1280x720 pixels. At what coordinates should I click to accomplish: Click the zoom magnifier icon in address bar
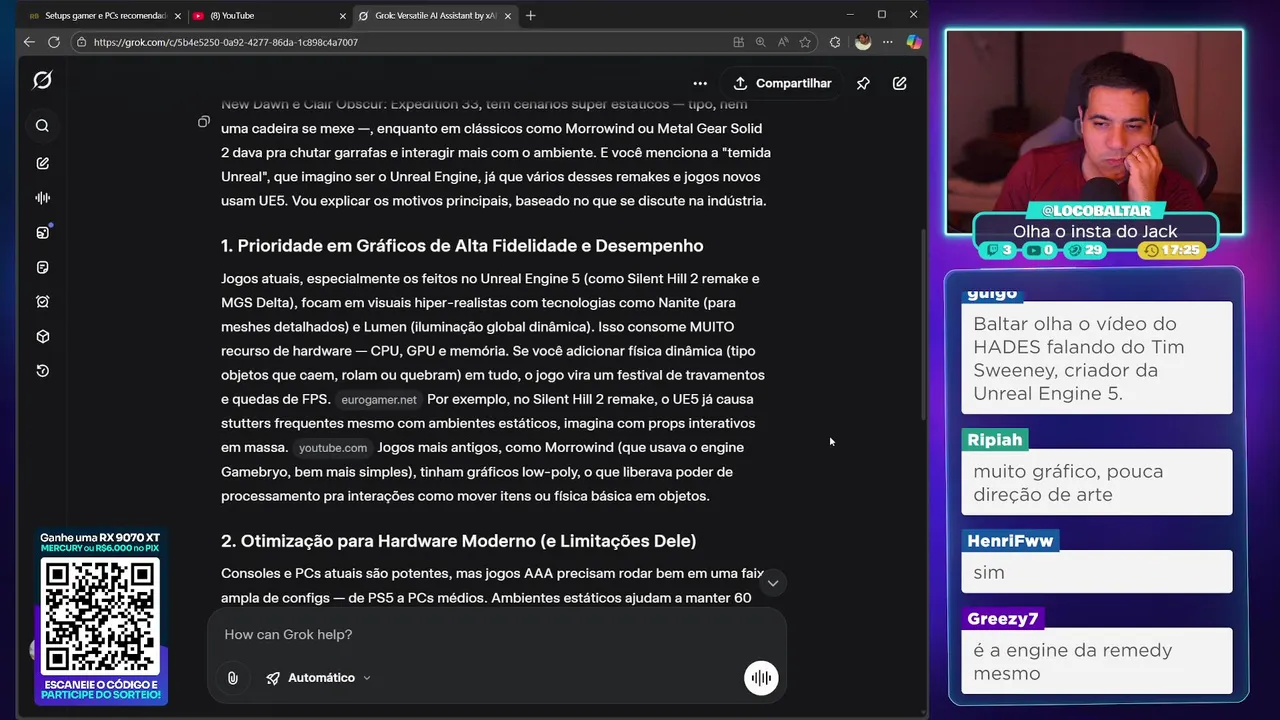760,42
